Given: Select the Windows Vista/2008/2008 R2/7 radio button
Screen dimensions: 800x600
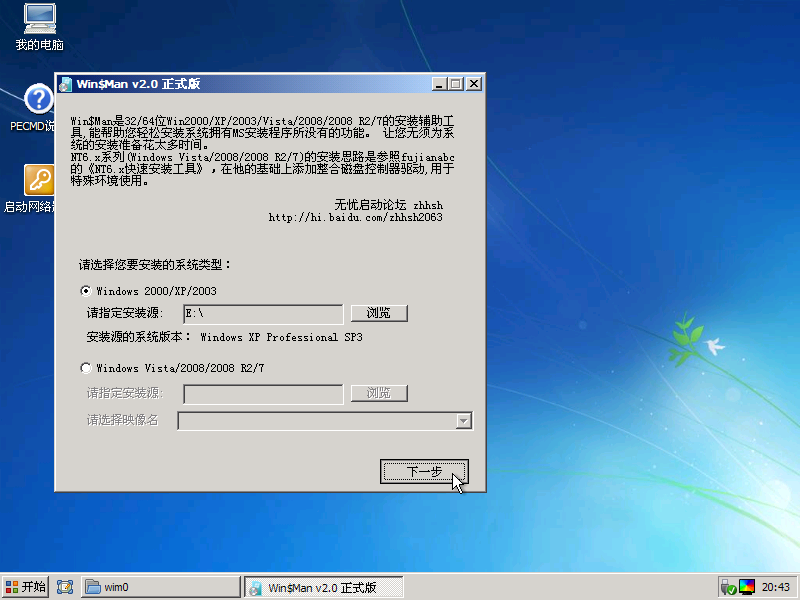Looking at the screenshot, I should tap(85, 368).
